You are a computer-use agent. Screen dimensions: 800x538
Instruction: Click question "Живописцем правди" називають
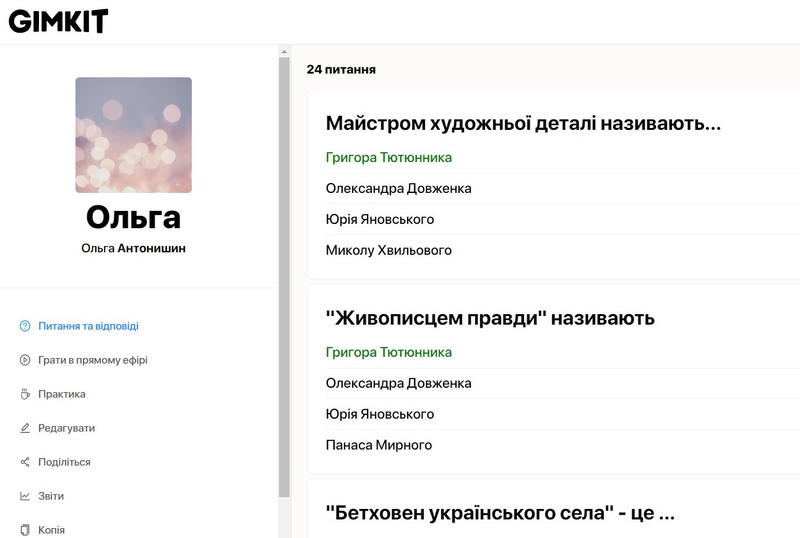(490, 318)
